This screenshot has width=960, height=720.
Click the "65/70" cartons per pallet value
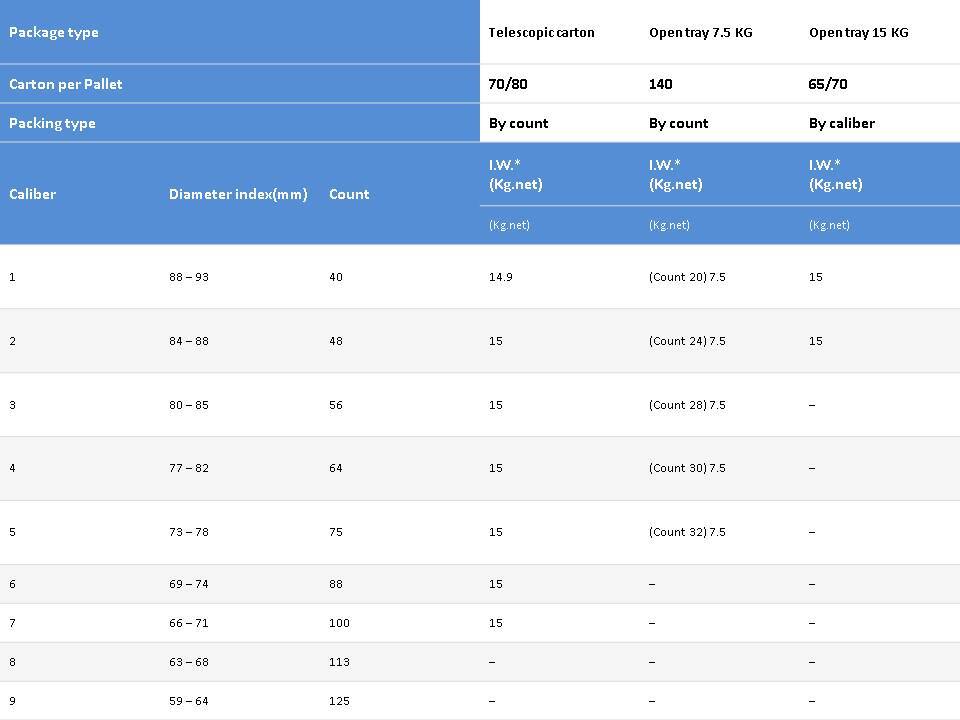point(828,84)
